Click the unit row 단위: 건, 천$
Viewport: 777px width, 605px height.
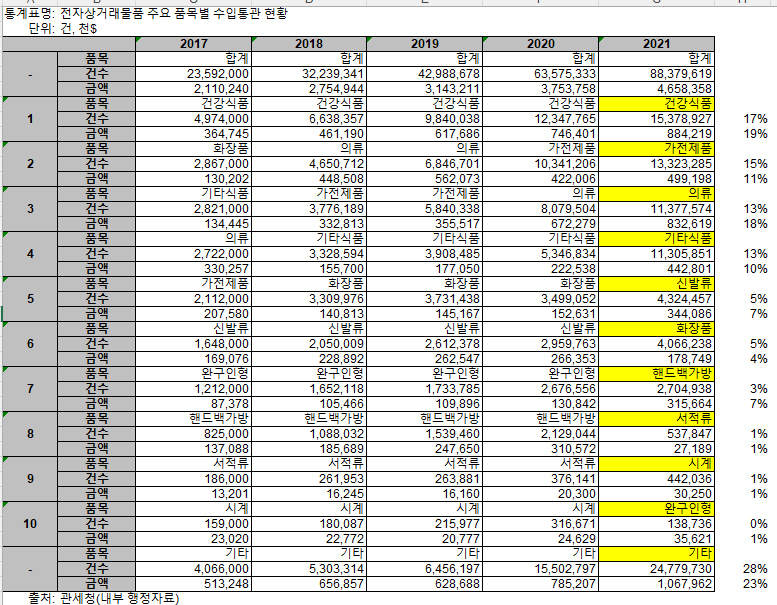pyautogui.click(x=62, y=29)
